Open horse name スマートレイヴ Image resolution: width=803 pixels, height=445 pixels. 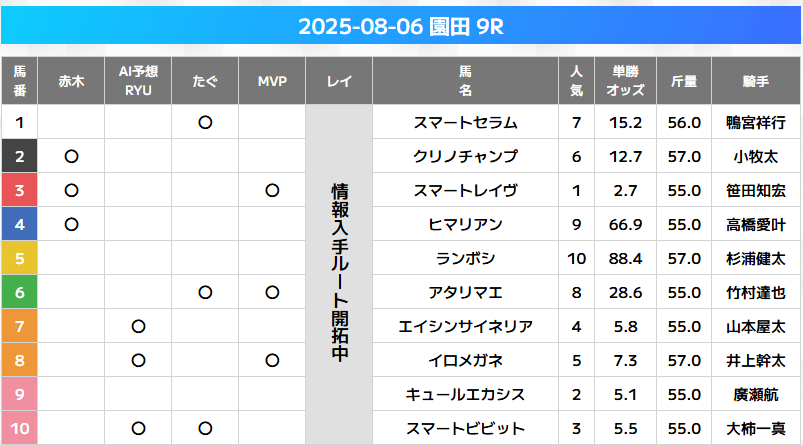[x=465, y=190]
